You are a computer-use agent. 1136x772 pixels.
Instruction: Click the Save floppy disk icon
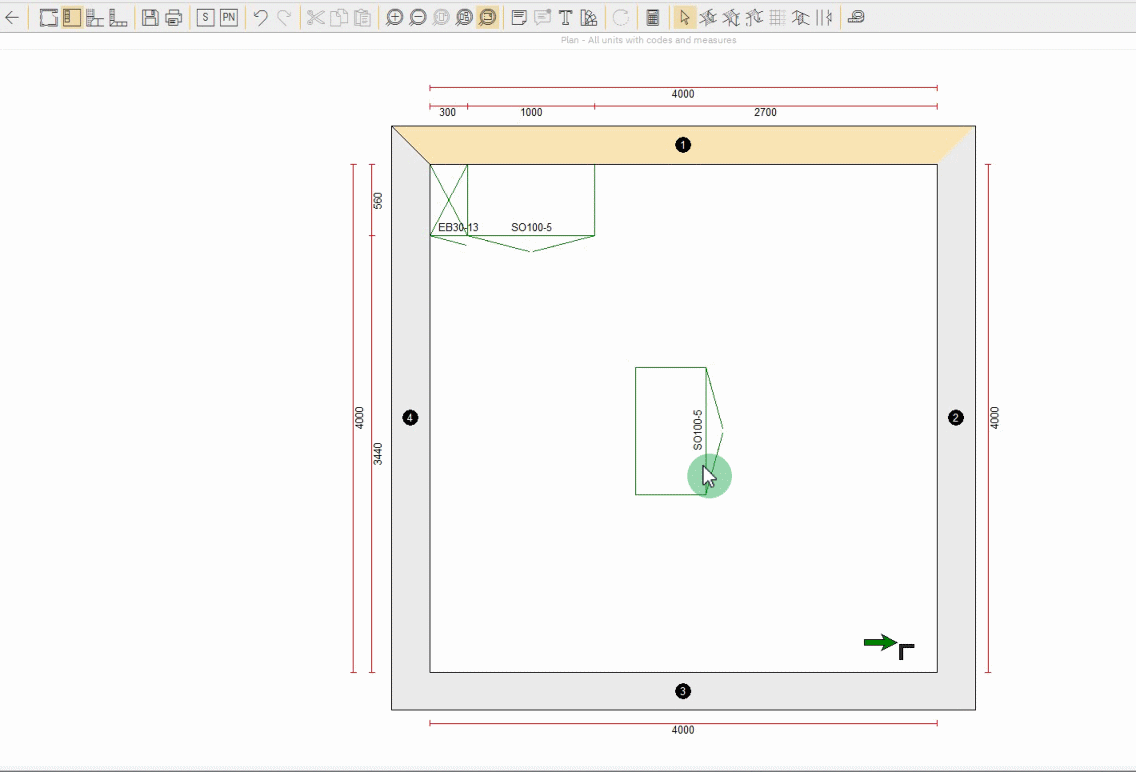150,17
